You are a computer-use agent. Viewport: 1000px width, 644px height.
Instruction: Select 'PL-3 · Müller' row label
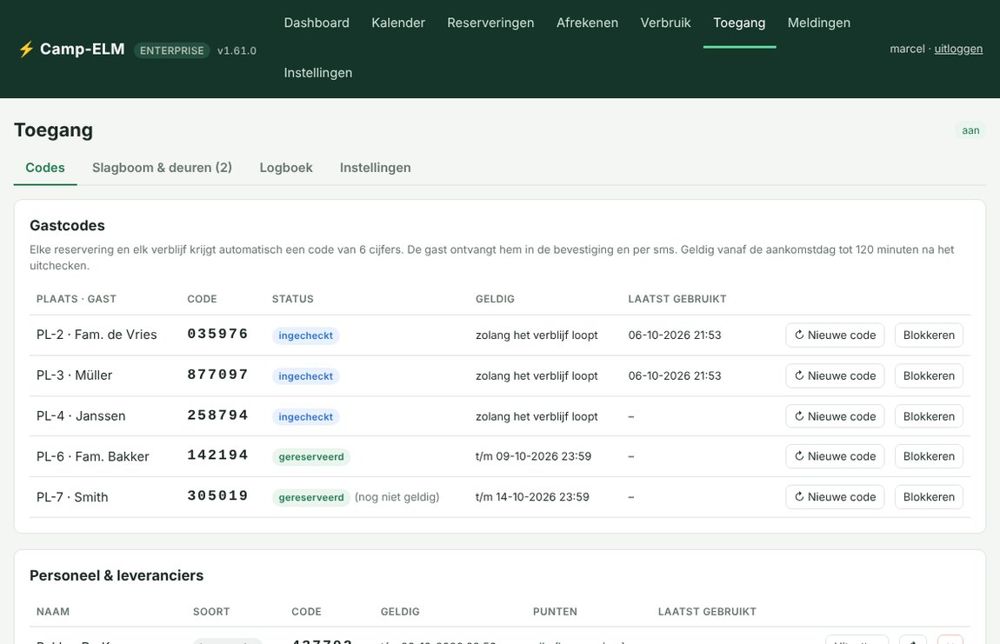pos(74,376)
